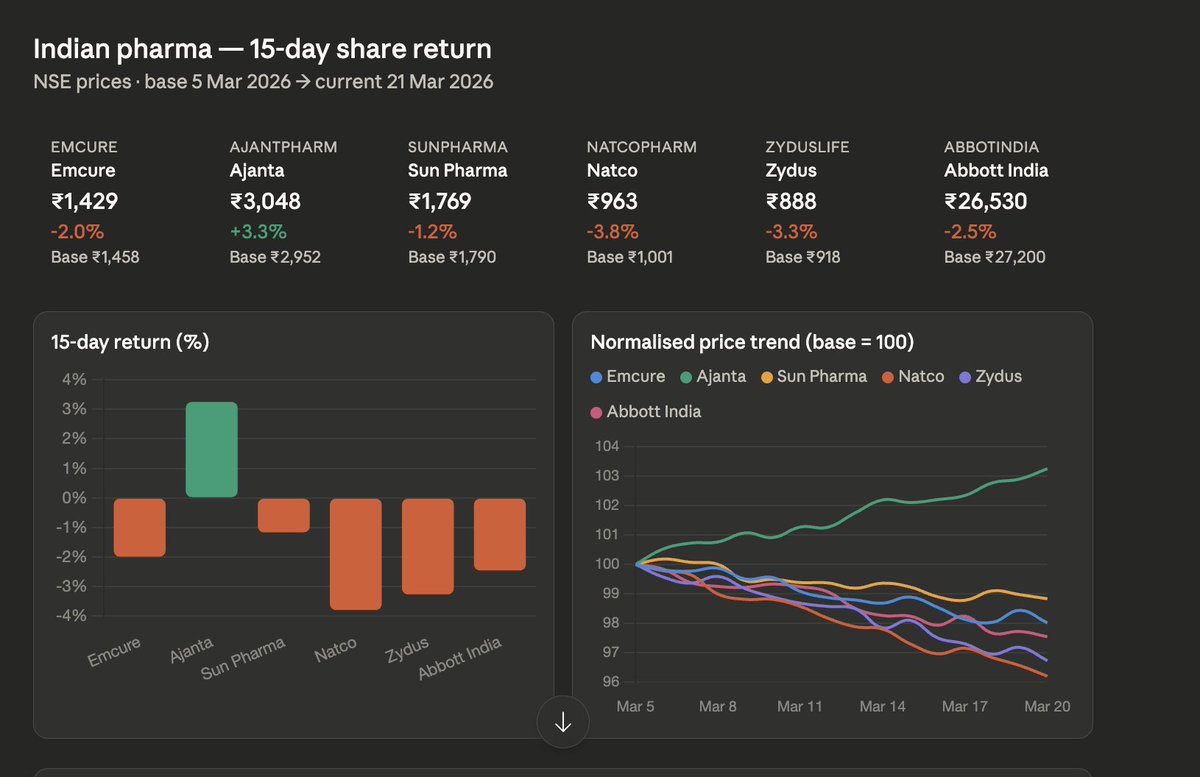1200x777 pixels.
Task: Toggle Abbott India series in legend
Action: [646, 412]
